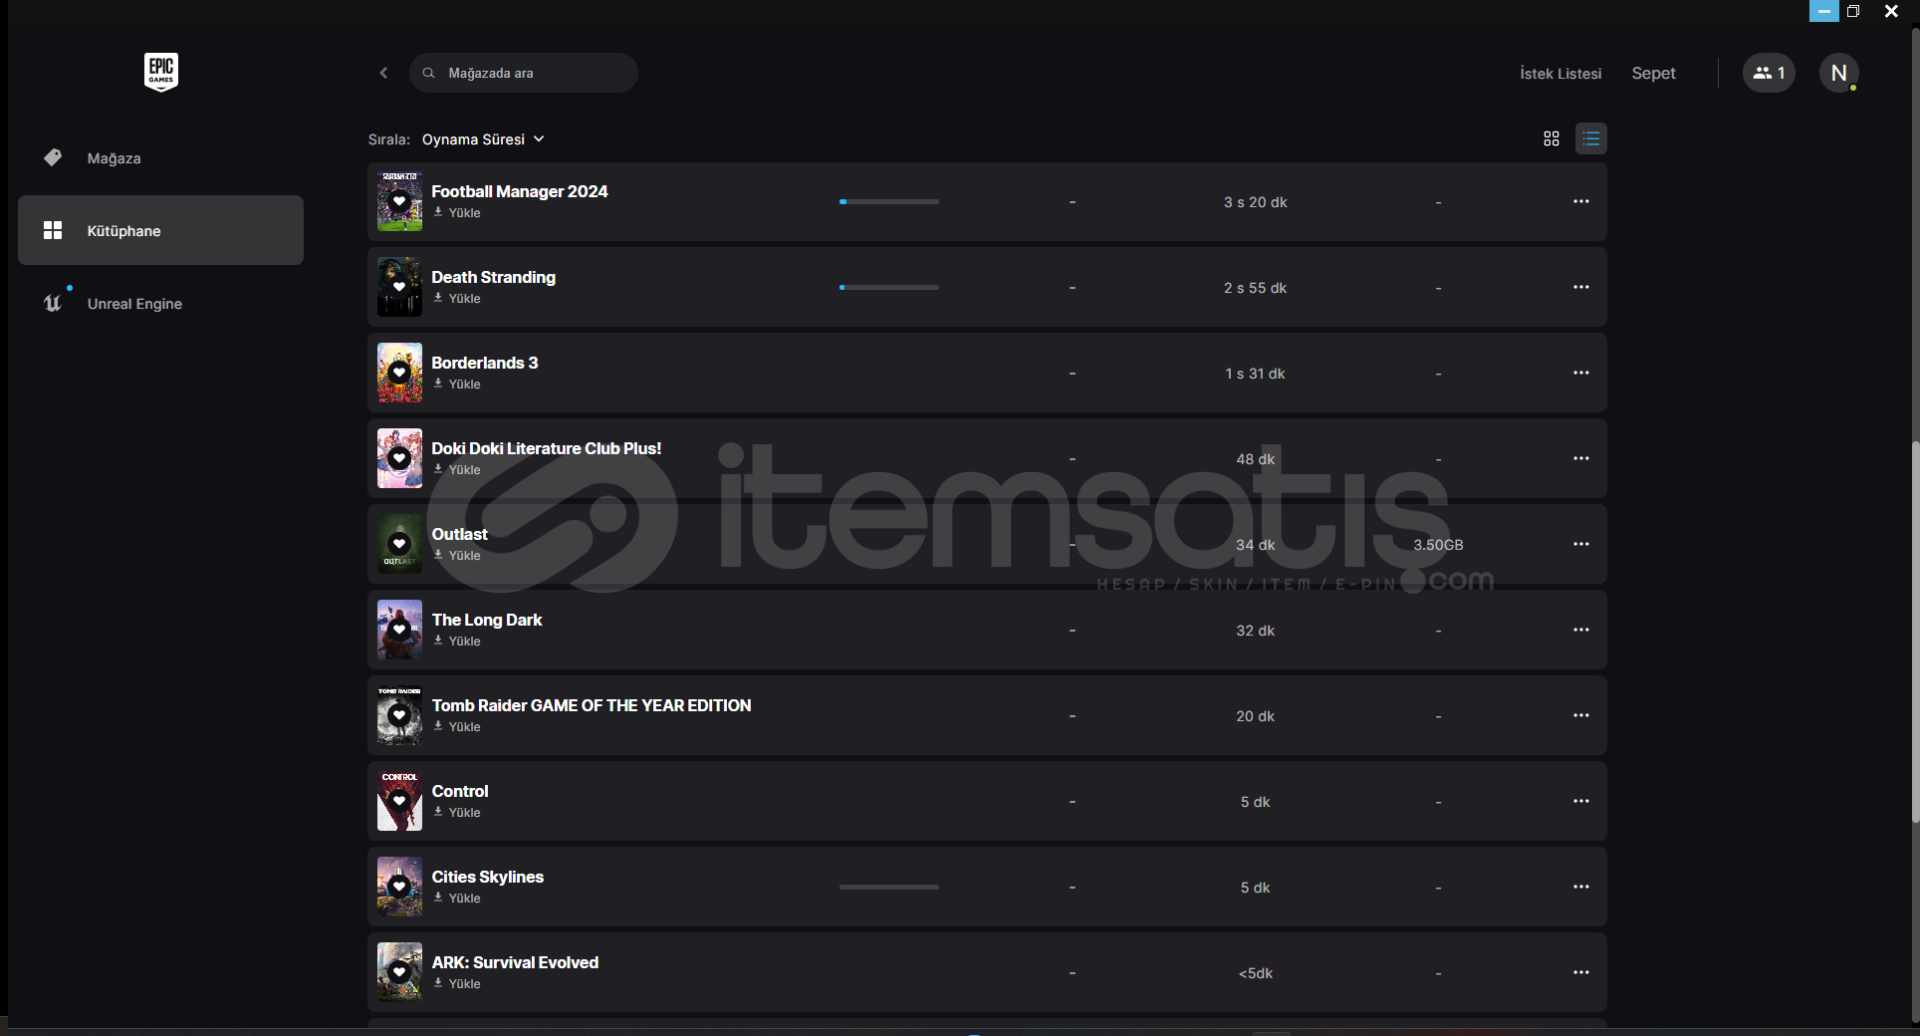Click The Long Dark's 32 dk playtime
The height and width of the screenshot is (1036, 1920).
pos(1255,631)
